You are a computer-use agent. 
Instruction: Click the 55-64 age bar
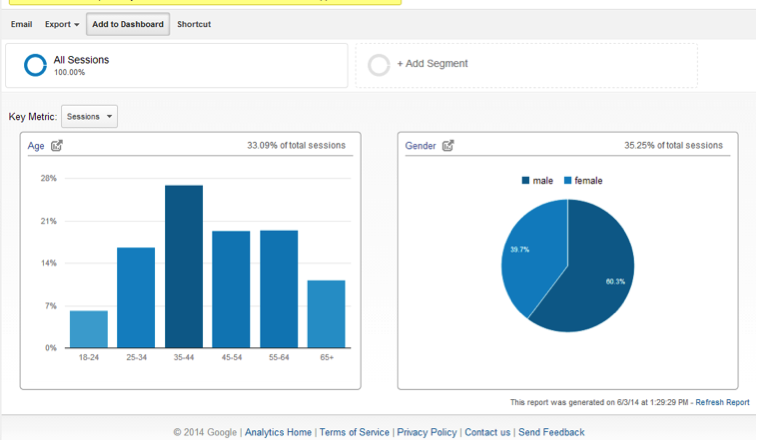(279, 289)
